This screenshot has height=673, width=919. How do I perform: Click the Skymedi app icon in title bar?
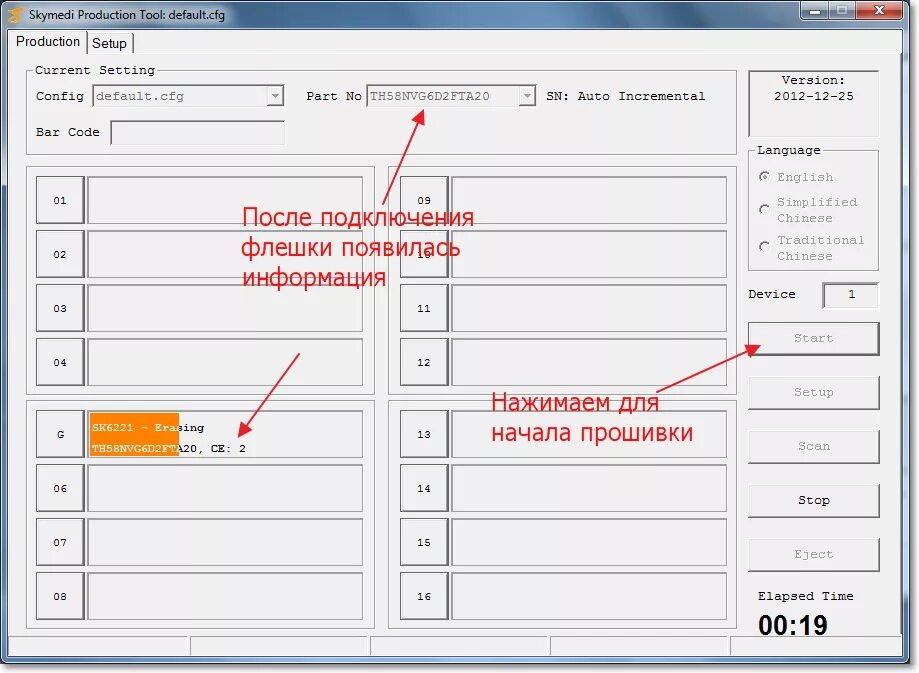point(16,15)
